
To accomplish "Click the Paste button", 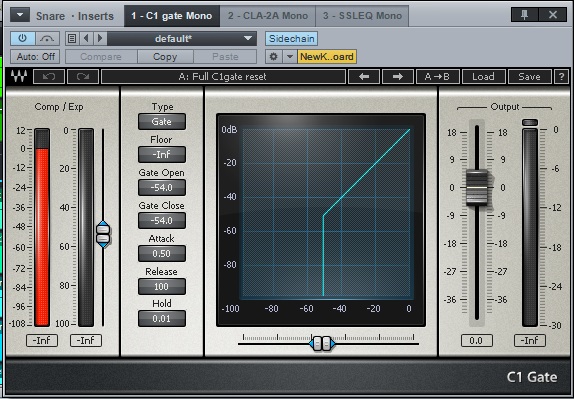I will [225, 57].
